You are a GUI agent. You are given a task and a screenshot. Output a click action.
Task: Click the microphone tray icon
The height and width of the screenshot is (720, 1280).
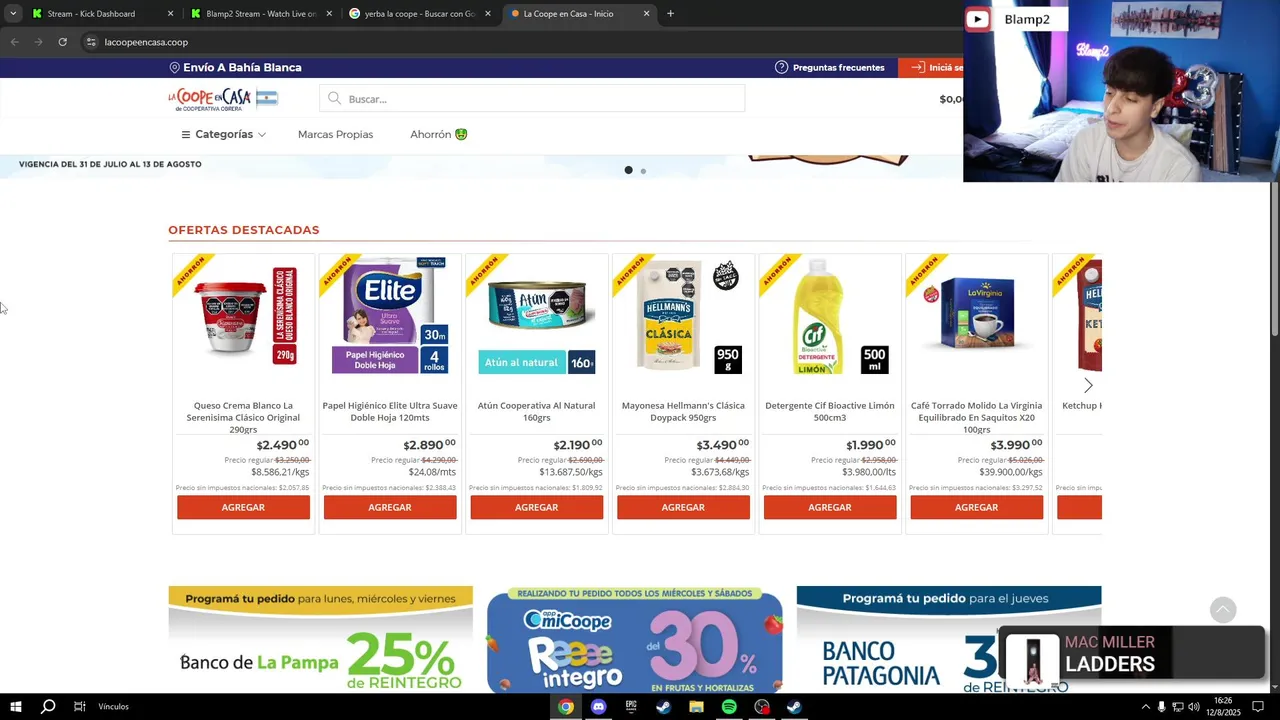pyautogui.click(x=1161, y=707)
